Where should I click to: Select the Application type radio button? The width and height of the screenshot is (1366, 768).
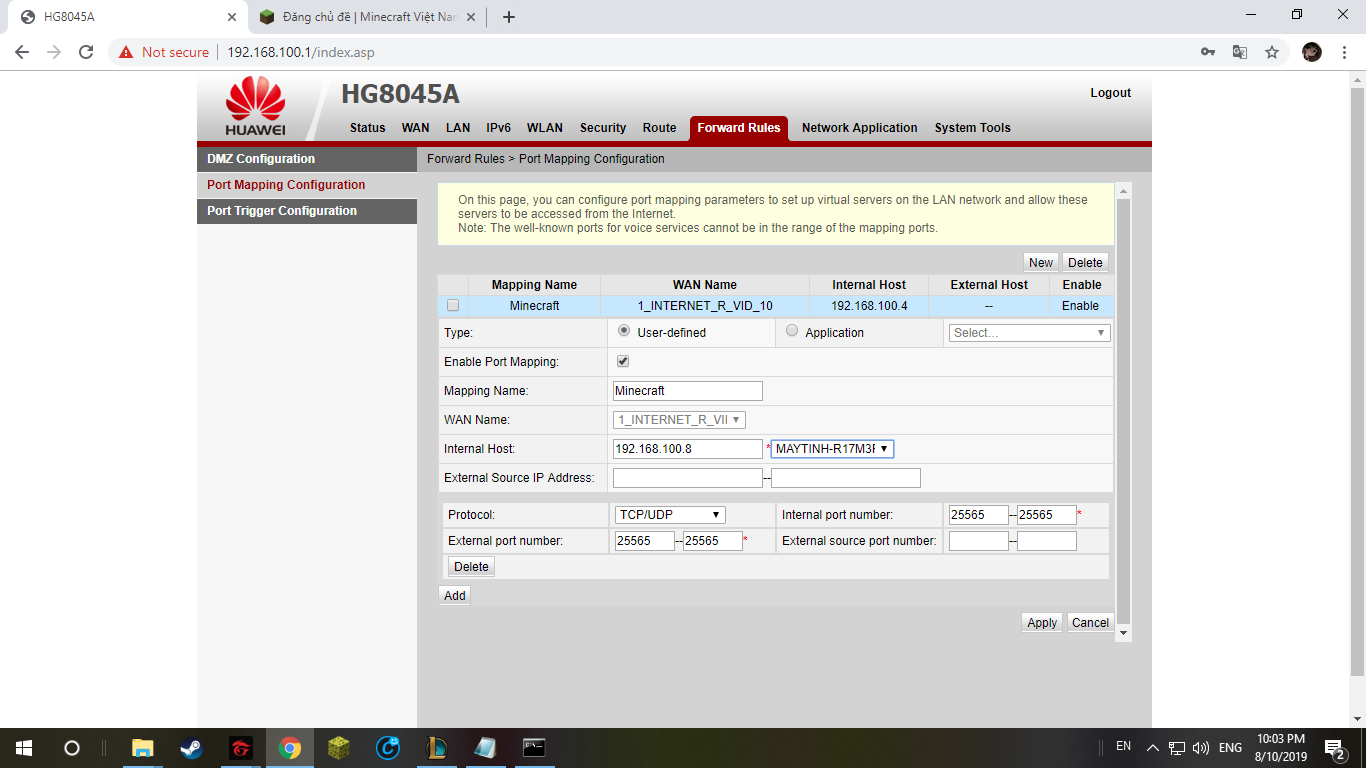792,331
